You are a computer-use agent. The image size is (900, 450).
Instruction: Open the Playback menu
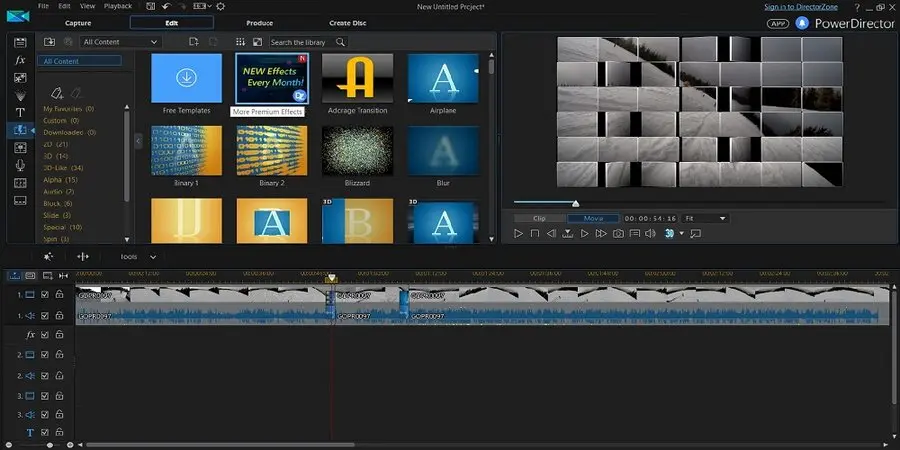(x=117, y=6)
